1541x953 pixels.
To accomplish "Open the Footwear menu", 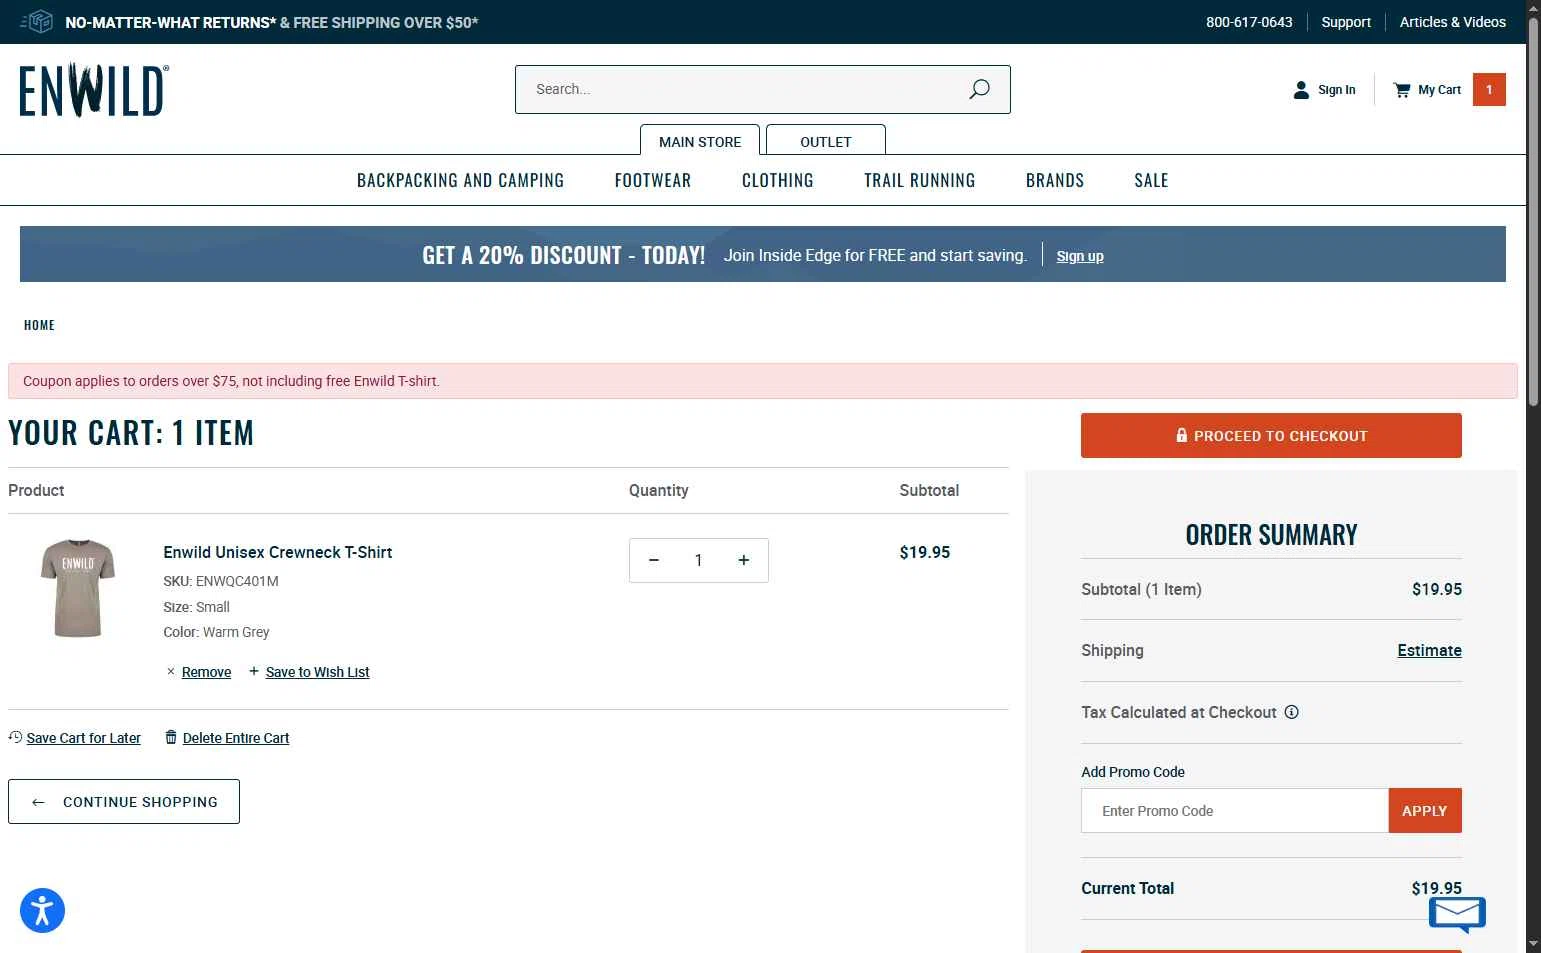I will (653, 180).
